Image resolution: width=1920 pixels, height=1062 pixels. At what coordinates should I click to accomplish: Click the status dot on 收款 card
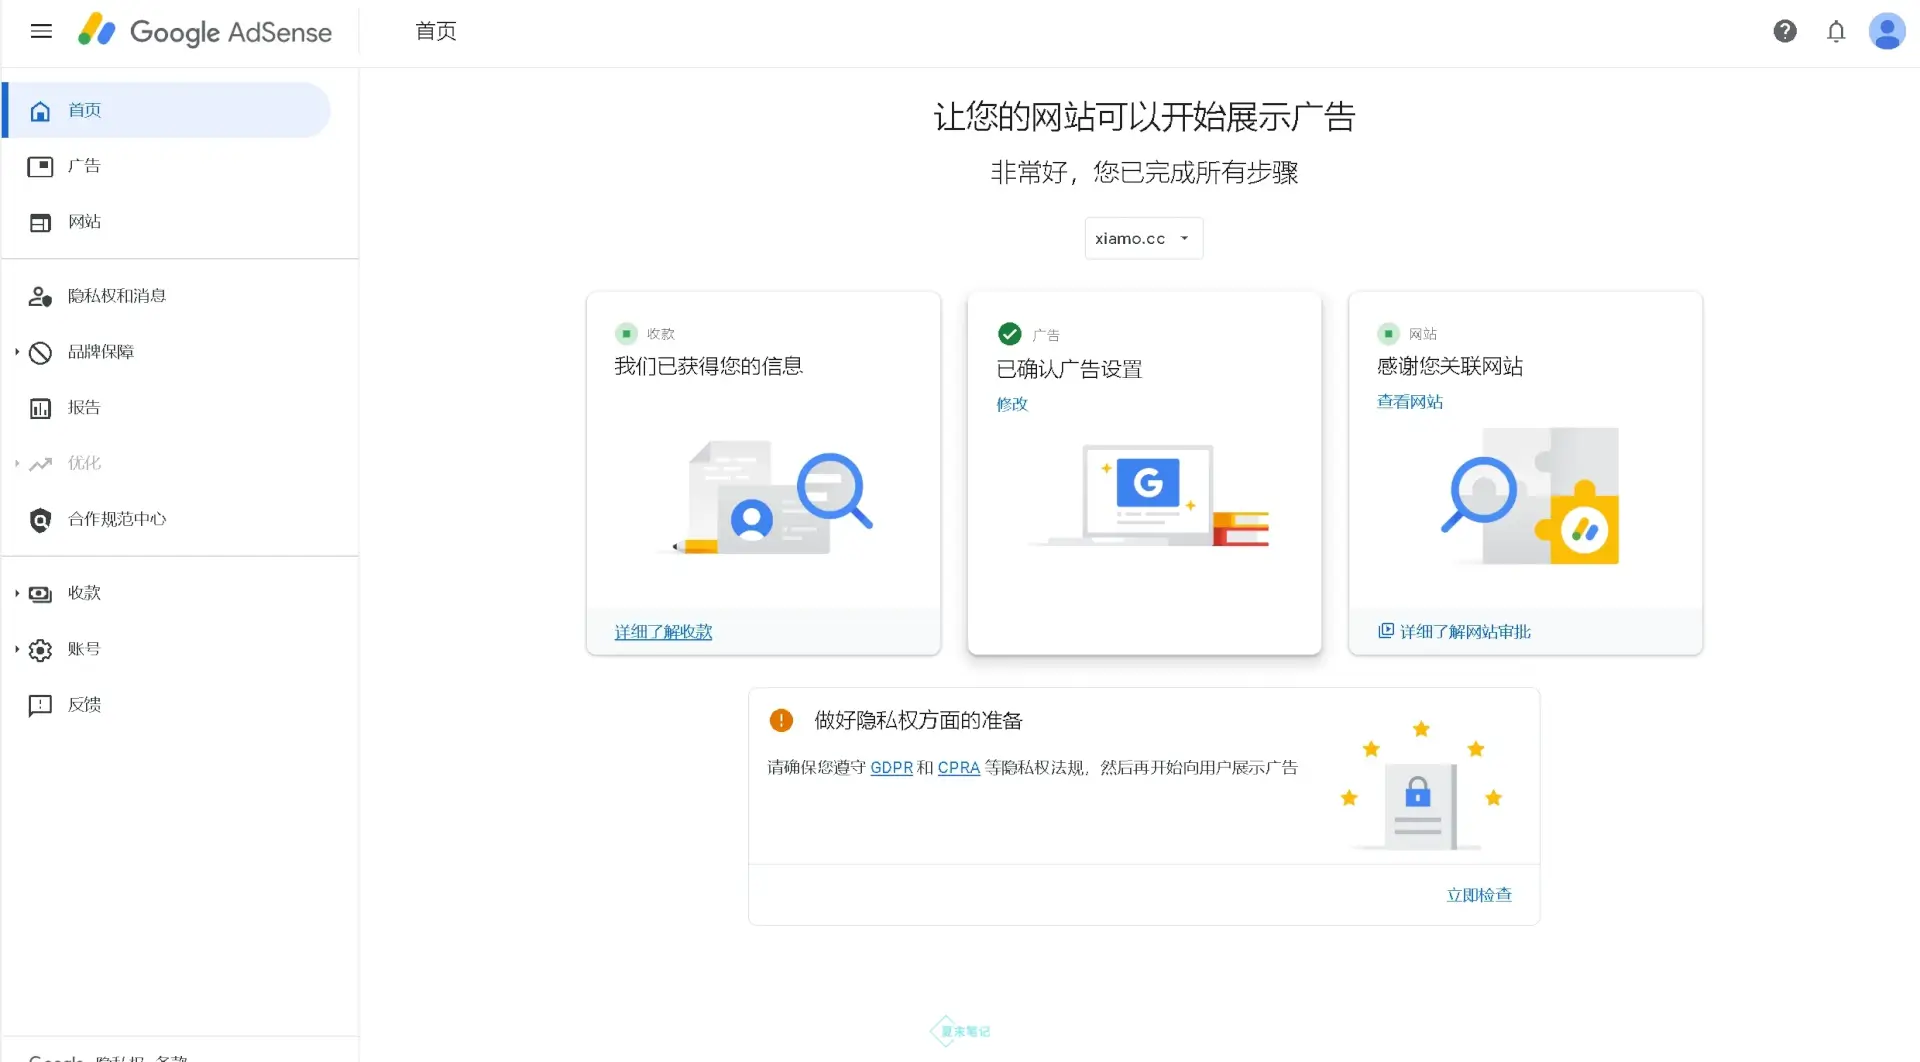click(626, 333)
